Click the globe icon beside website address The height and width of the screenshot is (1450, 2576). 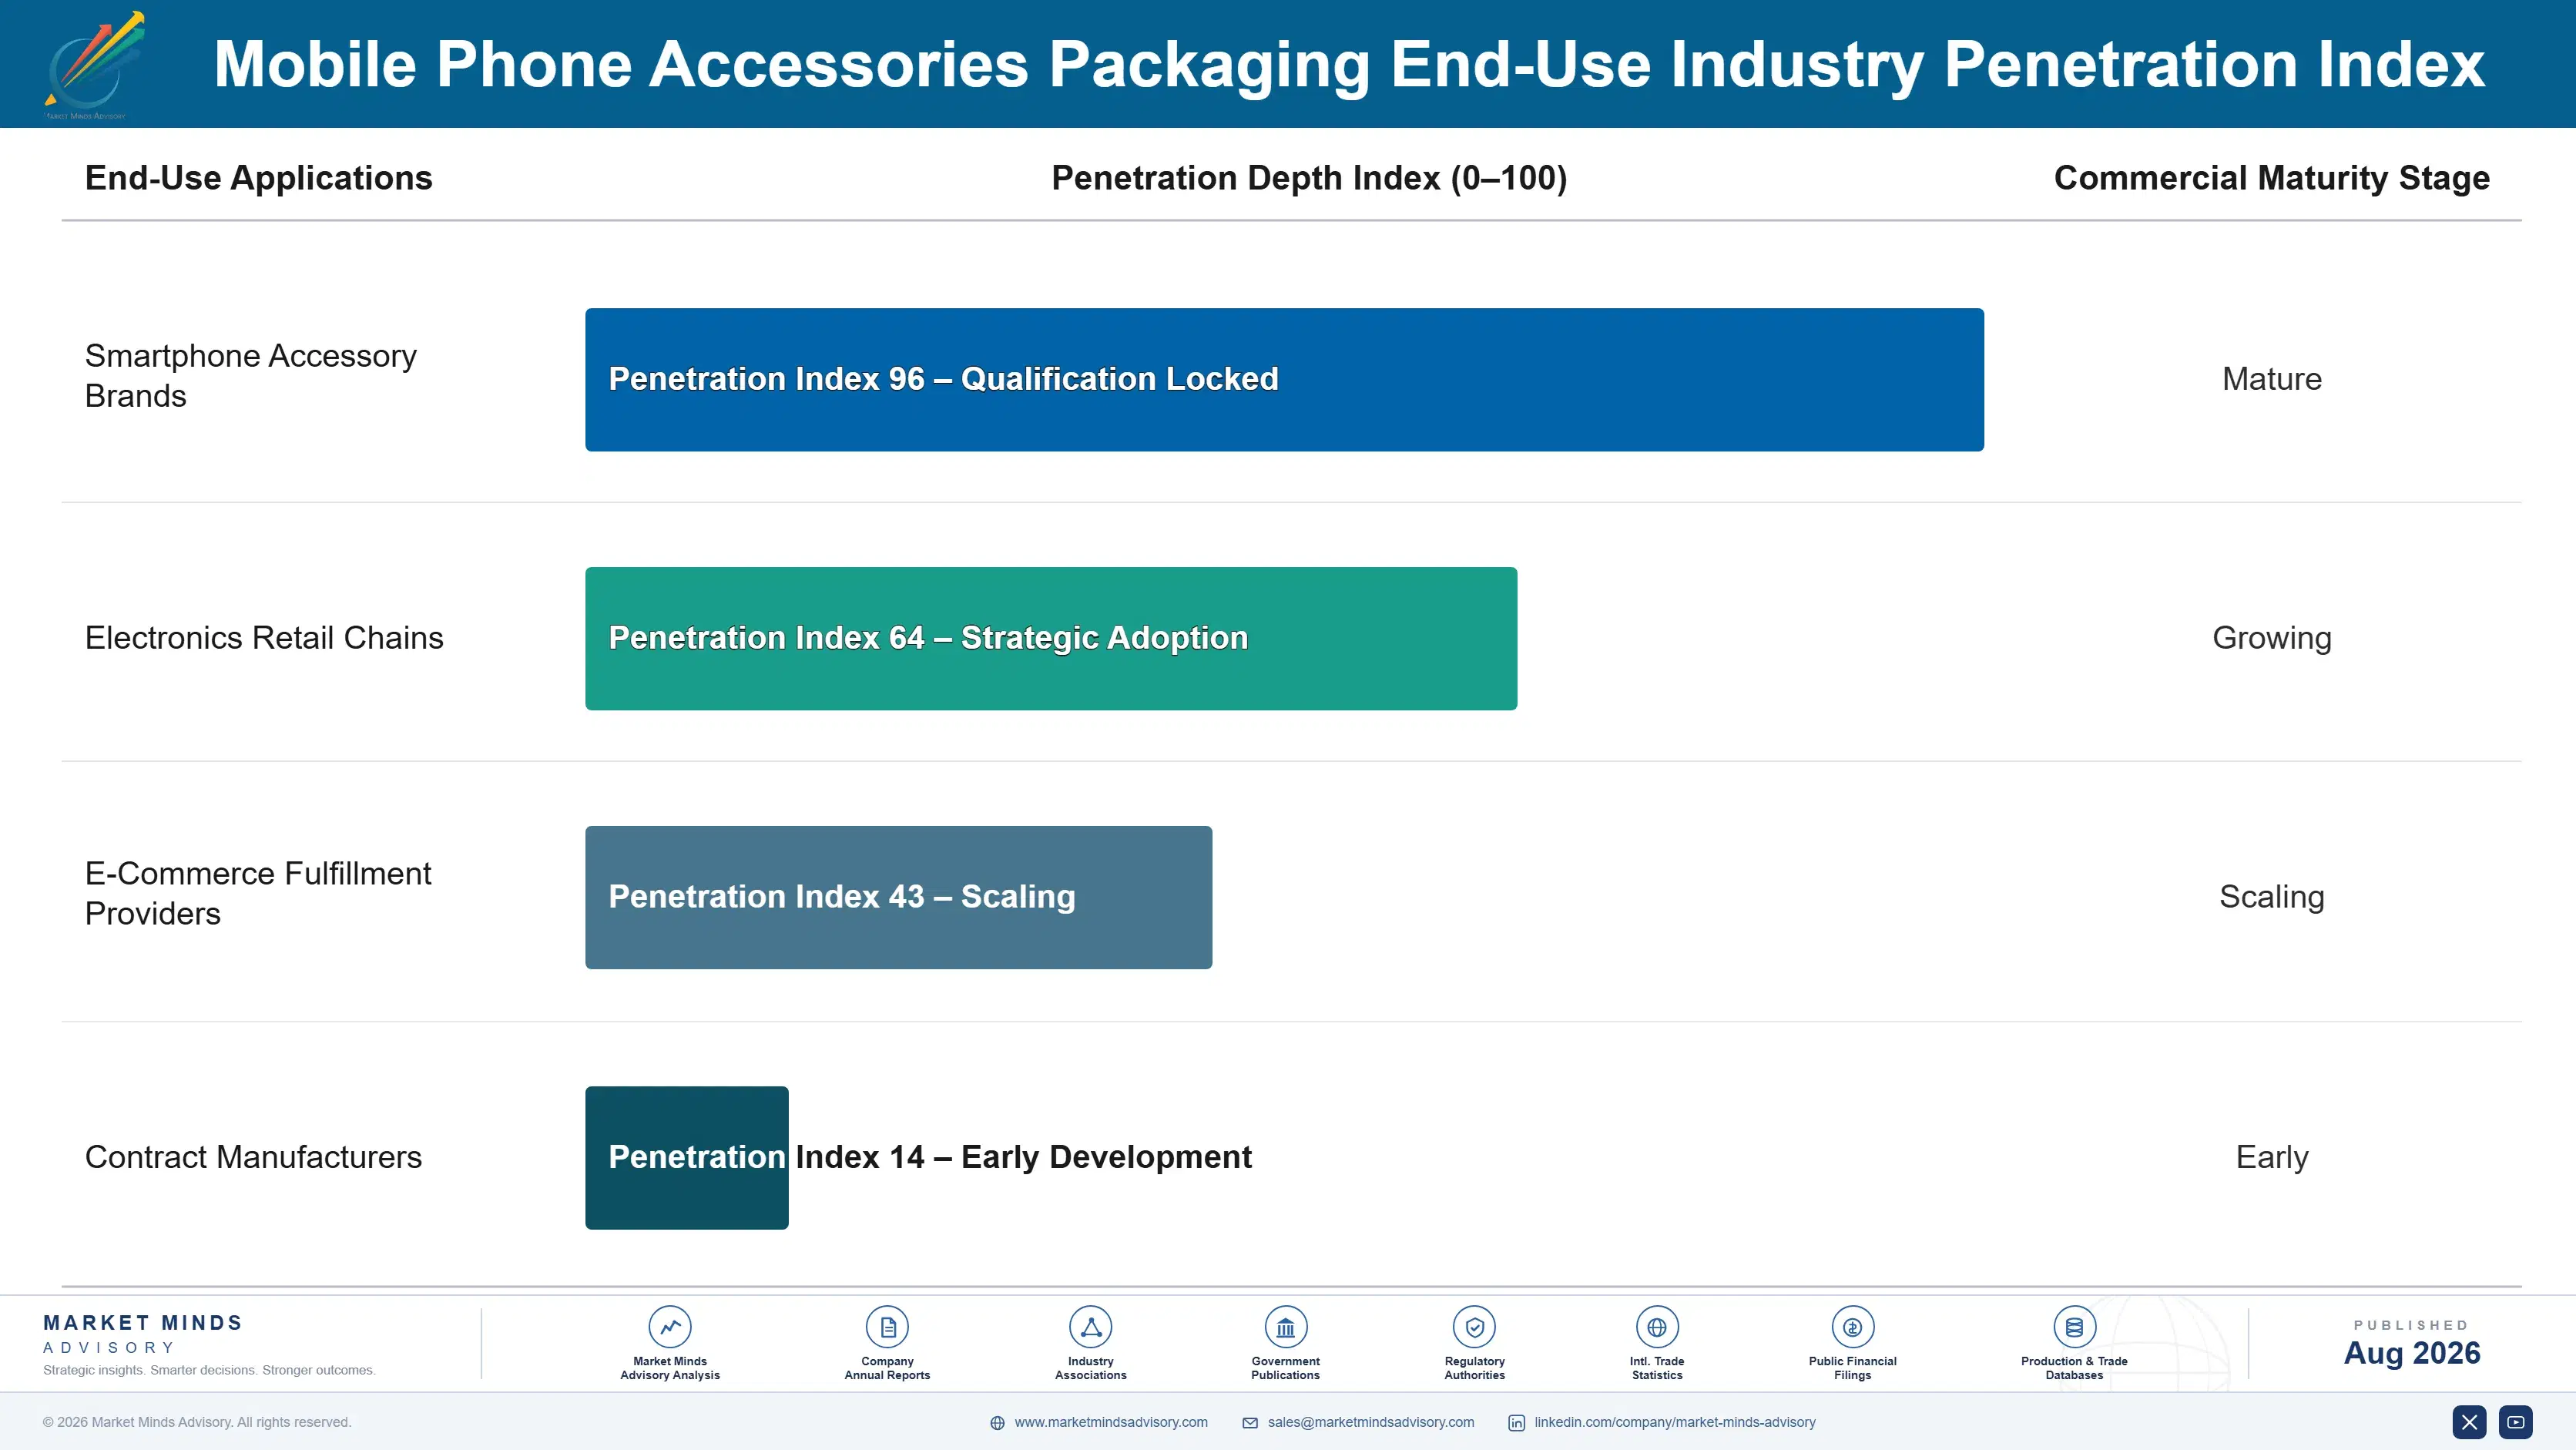click(x=997, y=1422)
